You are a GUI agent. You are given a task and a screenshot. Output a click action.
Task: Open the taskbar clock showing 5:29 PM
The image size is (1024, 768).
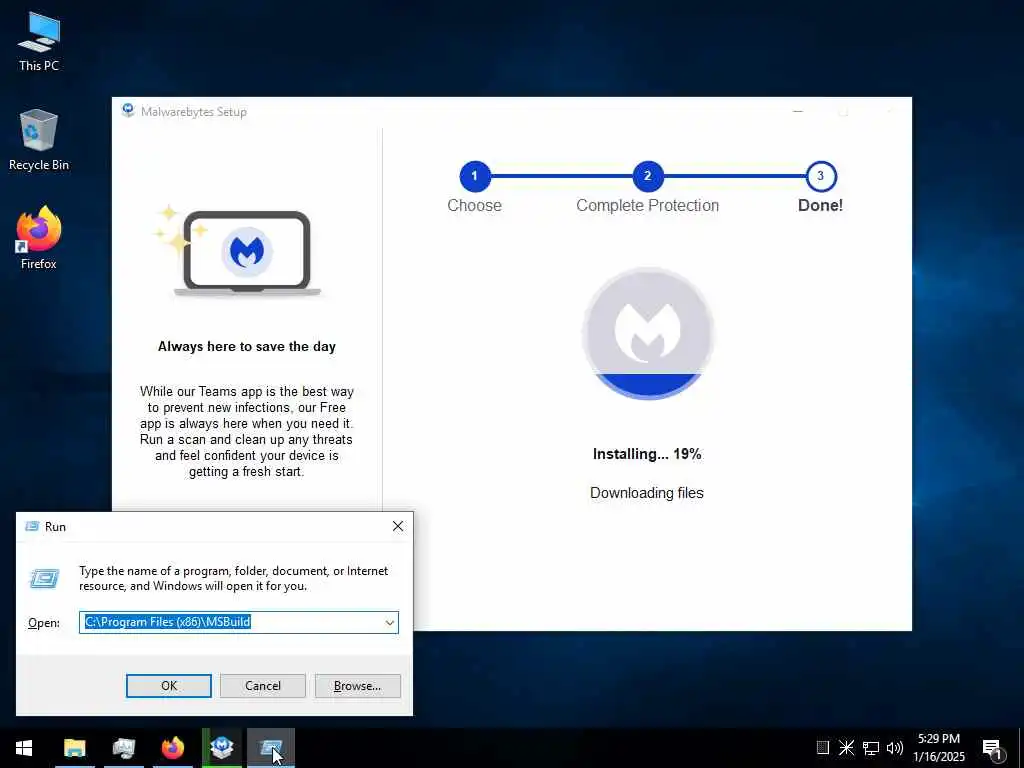pyautogui.click(x=938, y=748)
